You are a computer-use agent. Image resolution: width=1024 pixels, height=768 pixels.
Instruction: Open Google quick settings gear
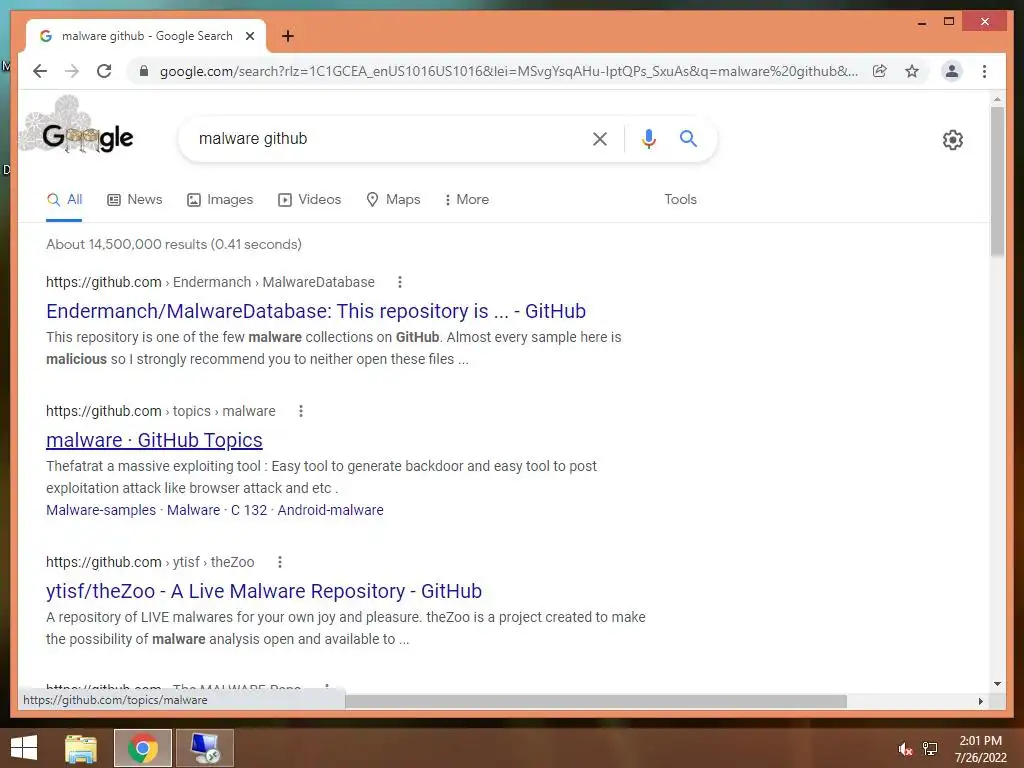(x=953, y=139)
